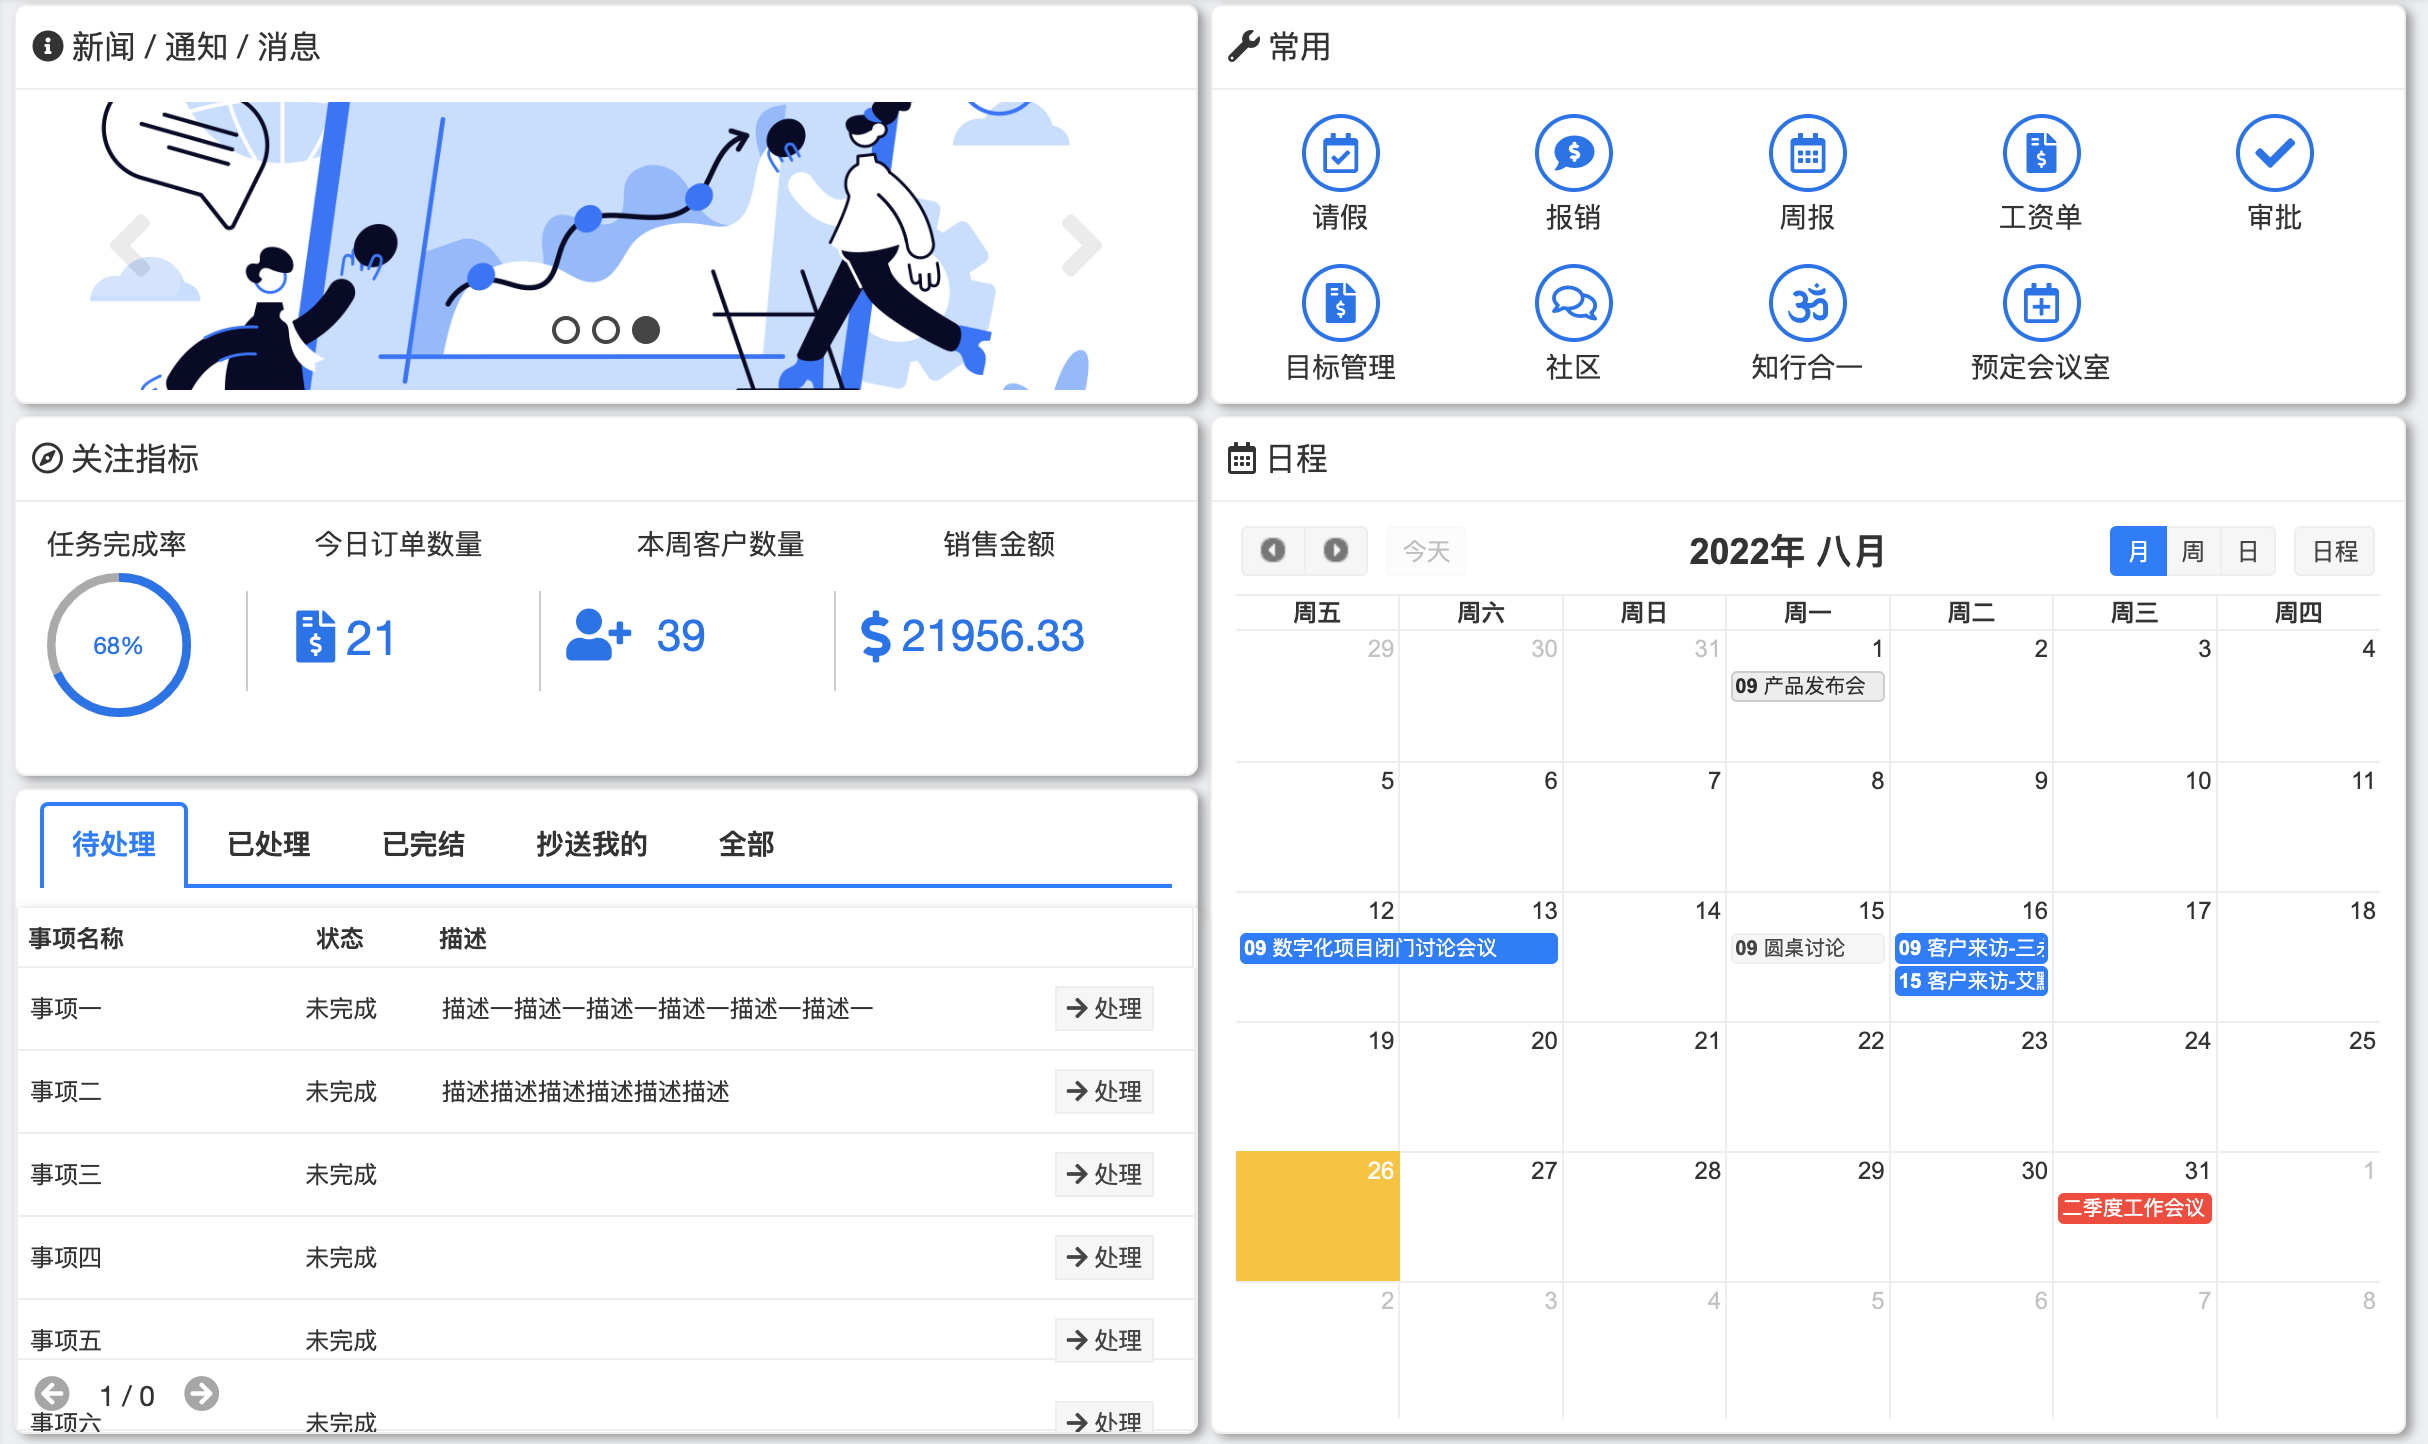
Task: Click the 周报 weekly report icon
Action: click(x=1807, y=154)
